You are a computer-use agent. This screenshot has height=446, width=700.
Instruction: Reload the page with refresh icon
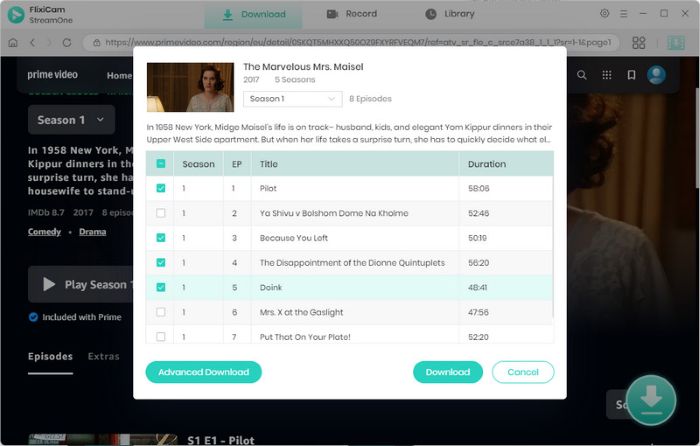[x=67, y=42]
